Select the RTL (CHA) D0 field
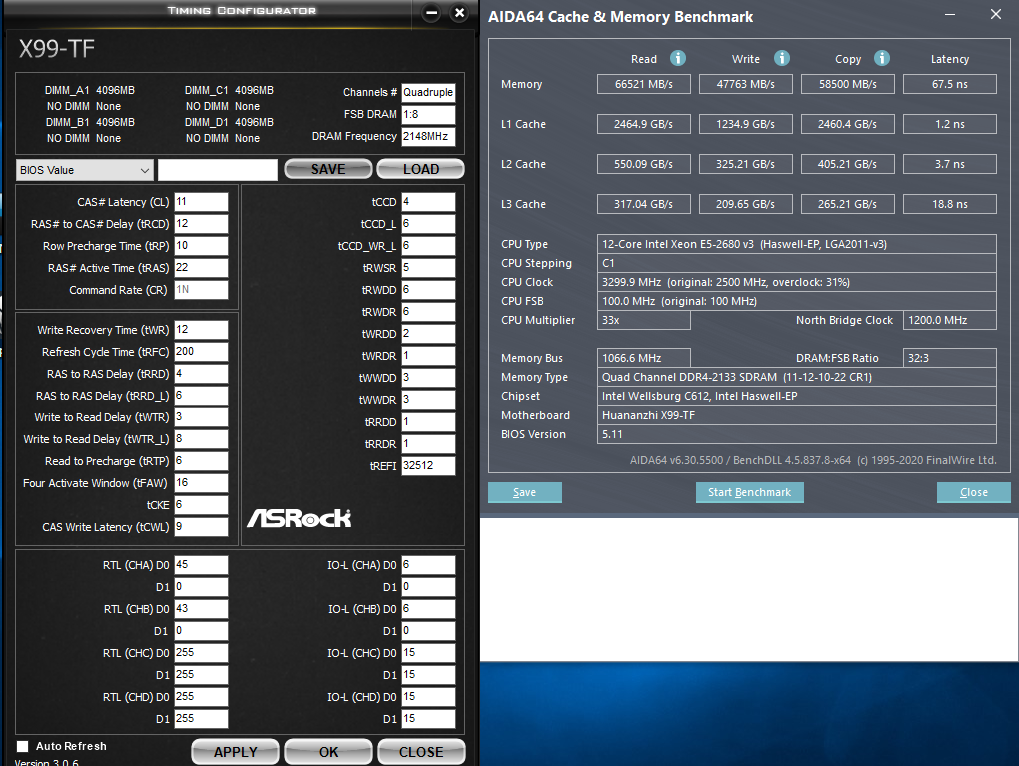The height and width of the screenshot is (766, 1019). click(201, 565)
